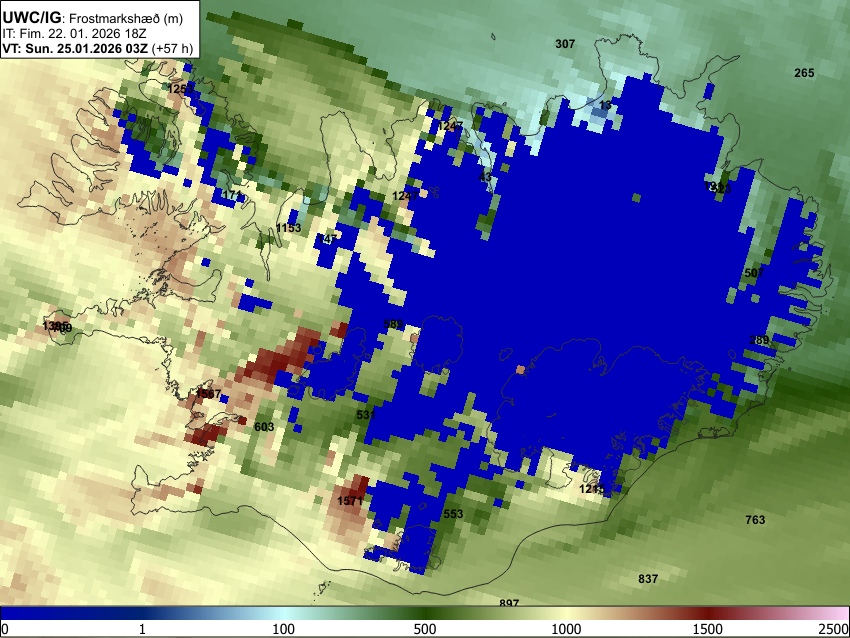Click the legend tick label 1000
The width and height of the screenshot is (850, 638).
click(x=566, y=629)
